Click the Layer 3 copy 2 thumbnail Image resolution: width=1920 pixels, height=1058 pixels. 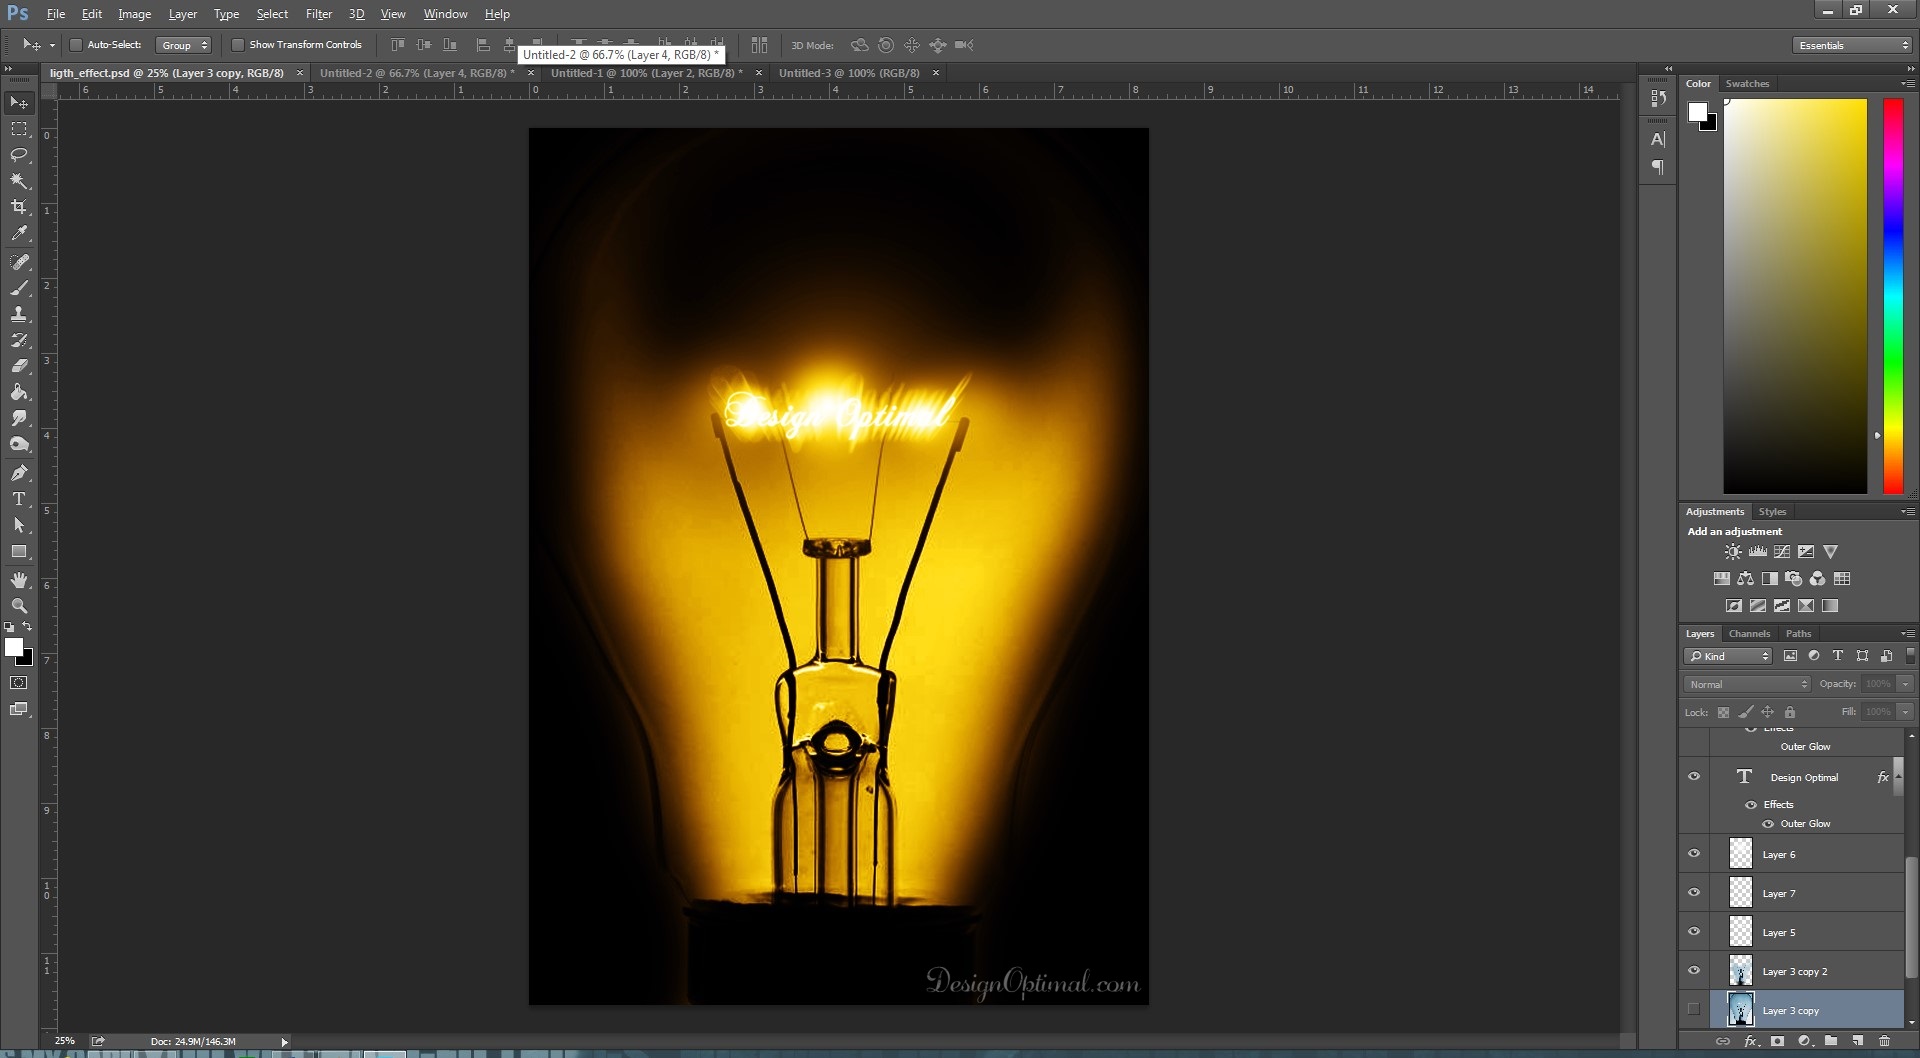pos(1741,971)
